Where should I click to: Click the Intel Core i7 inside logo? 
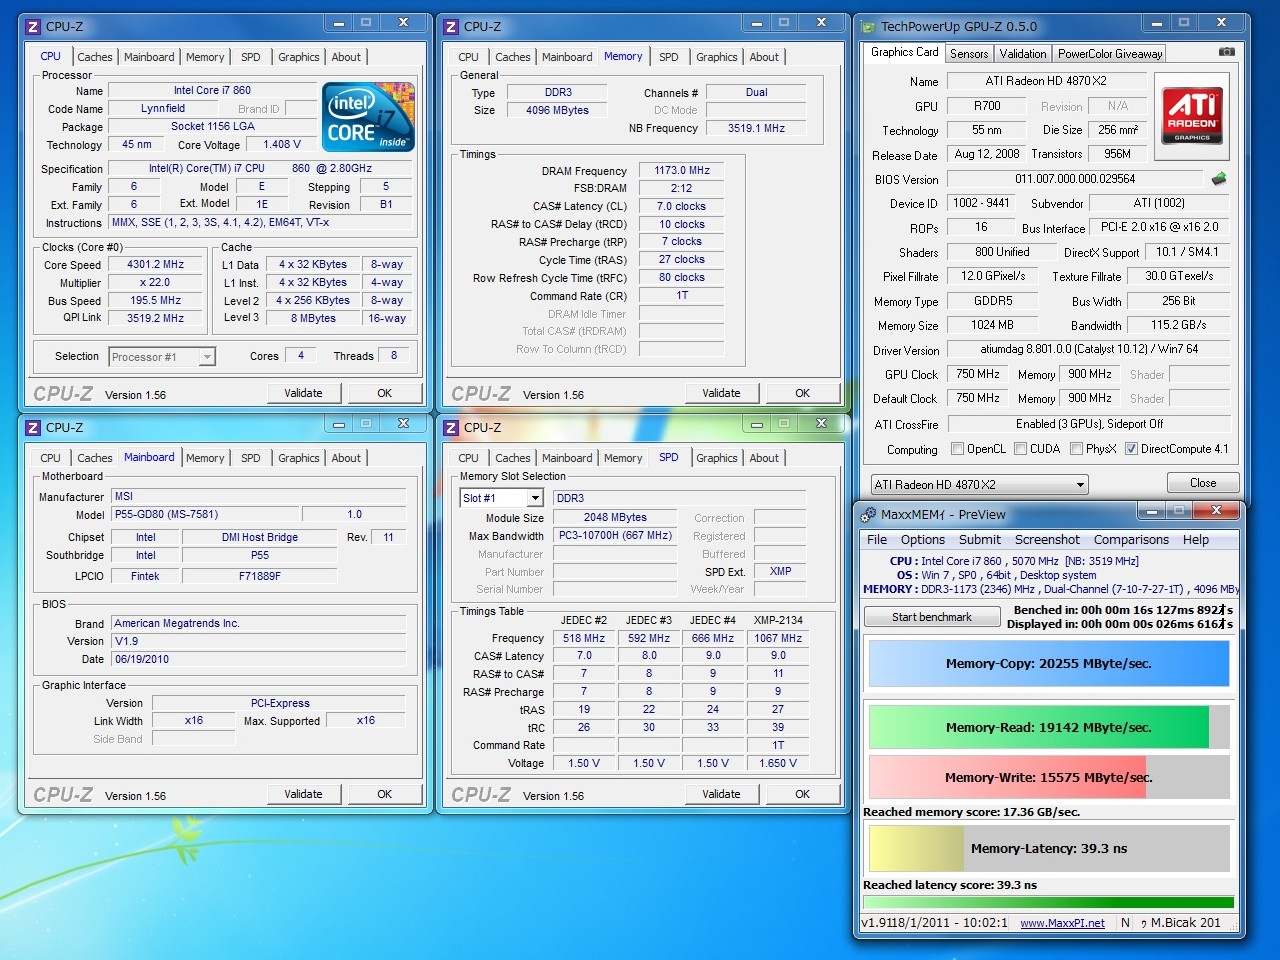(x=367, y=117)
